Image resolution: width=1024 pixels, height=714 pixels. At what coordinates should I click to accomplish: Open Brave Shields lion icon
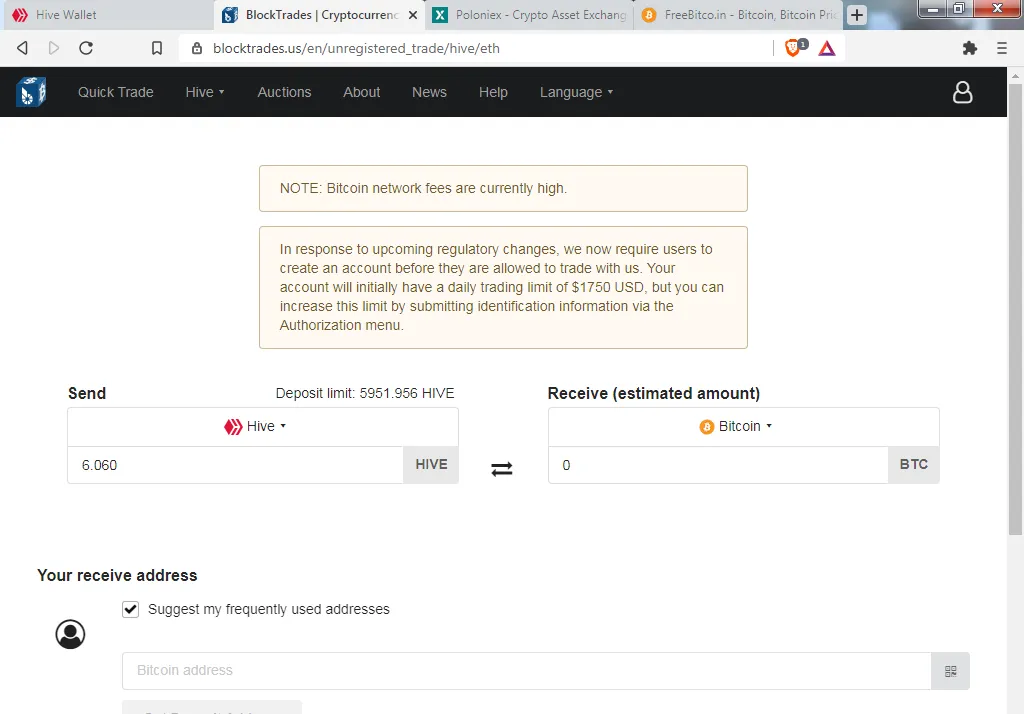pyautogui.click(x=795, y=48)
